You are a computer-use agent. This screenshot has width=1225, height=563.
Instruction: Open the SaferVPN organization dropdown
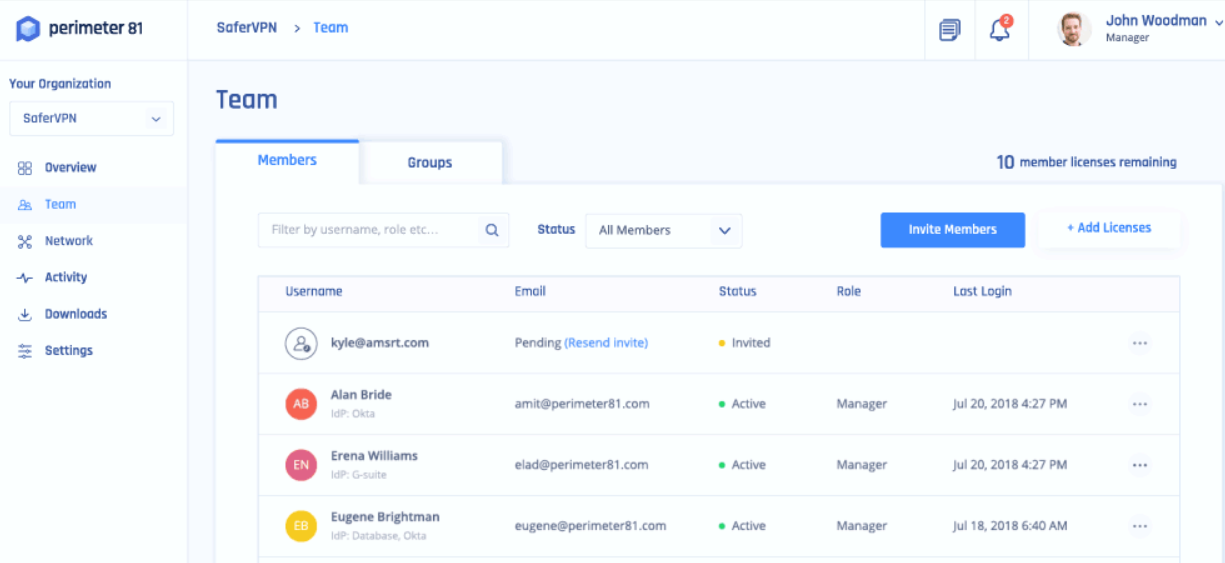click(91, 118)
